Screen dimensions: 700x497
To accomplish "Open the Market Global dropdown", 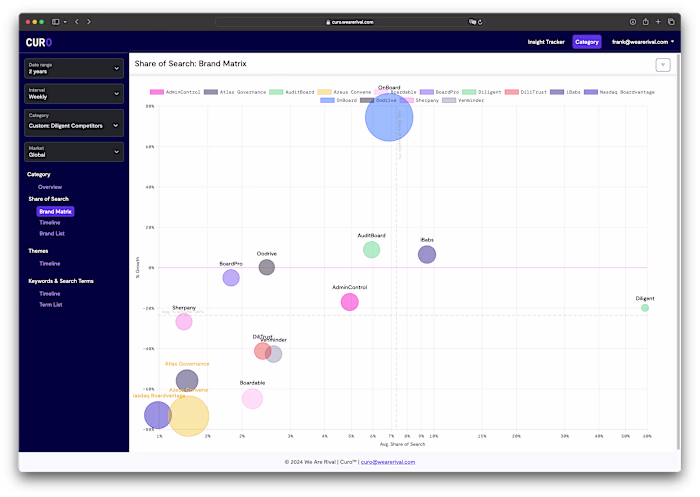I will [74, 152].
